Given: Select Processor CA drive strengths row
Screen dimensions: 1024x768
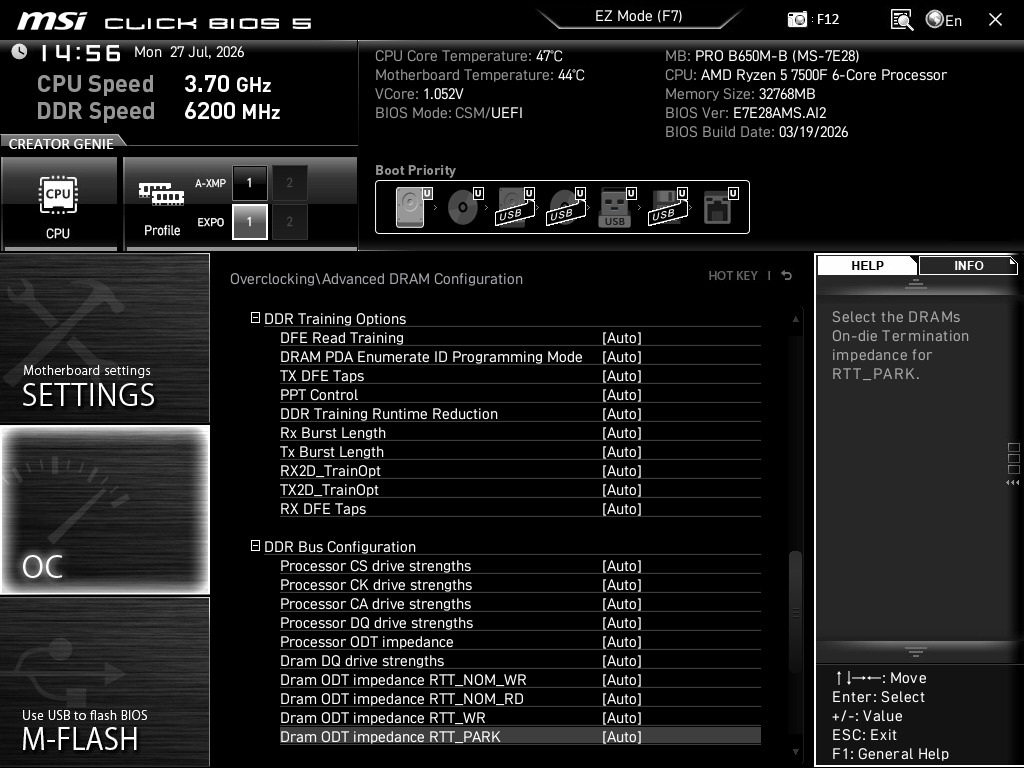Looking at the screenshot, I should tap(520, 603).
